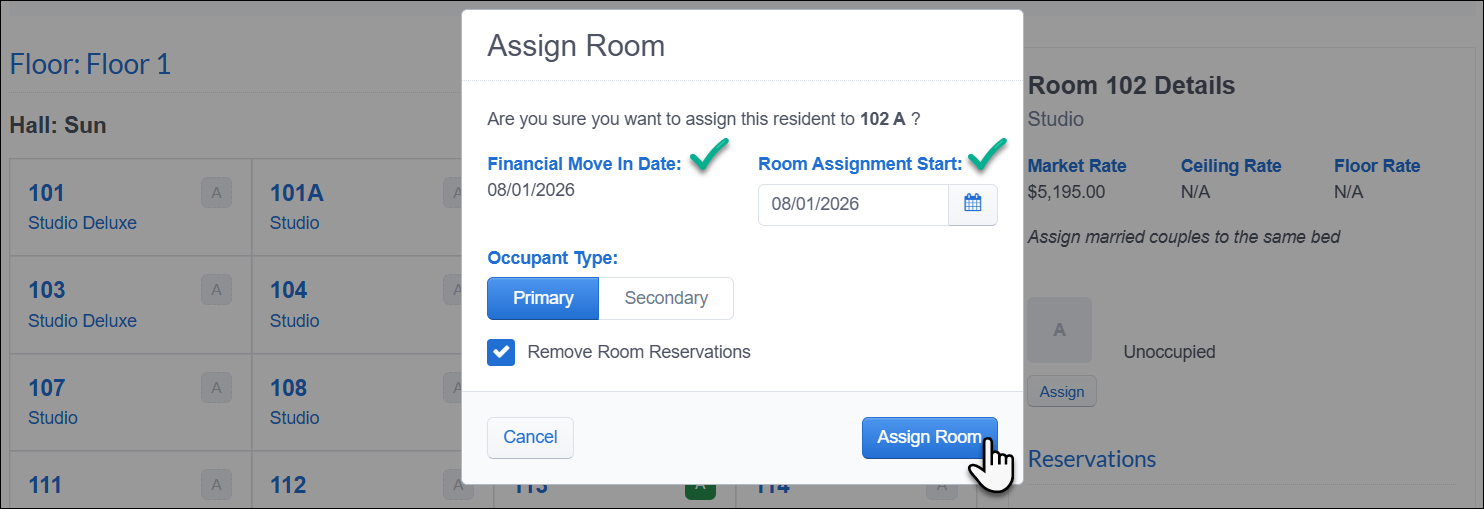
Task: Select Primary occupant type
Action: 543,298
